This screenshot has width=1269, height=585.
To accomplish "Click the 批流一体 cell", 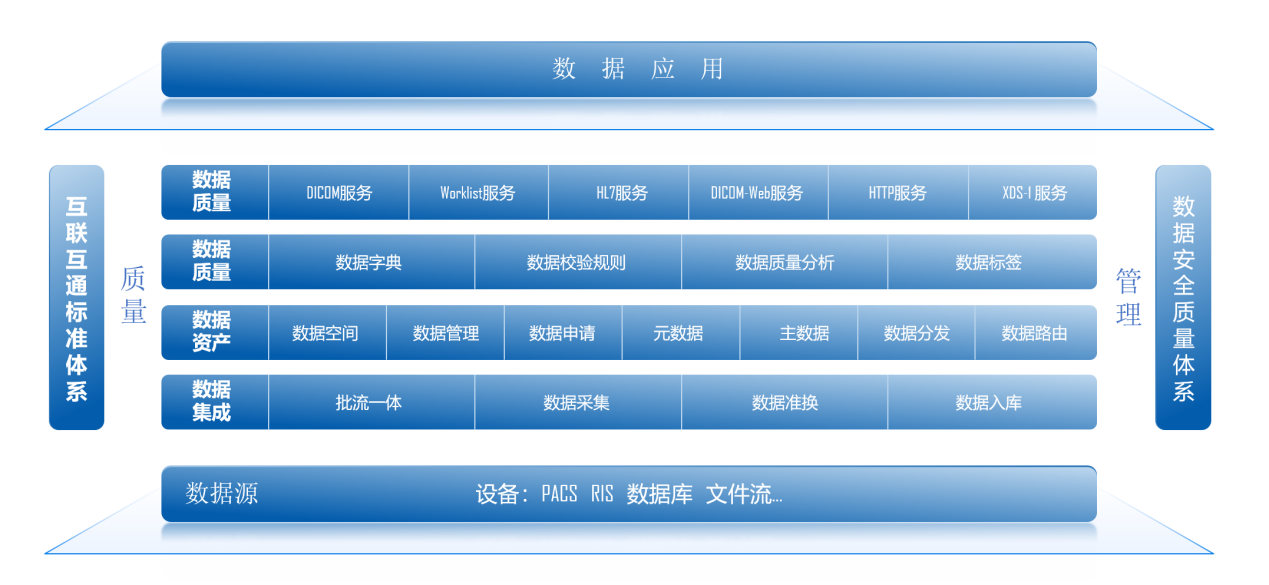I will [x=371, y=403].
